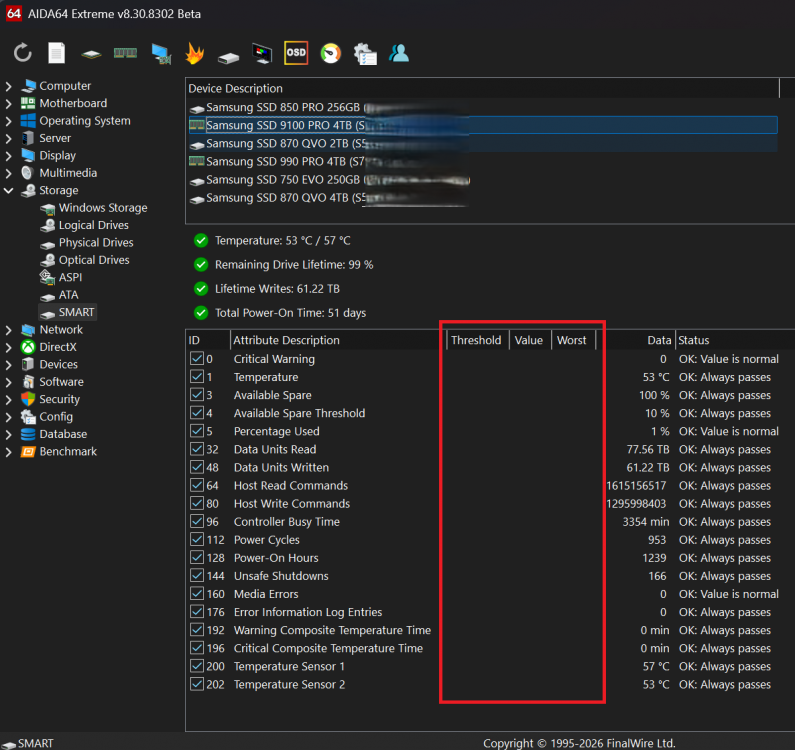The width and height of the screenshot is (795, 750).
Task: Click the Device Description column header
Action: pyautogui.click(x=482, y=88)
